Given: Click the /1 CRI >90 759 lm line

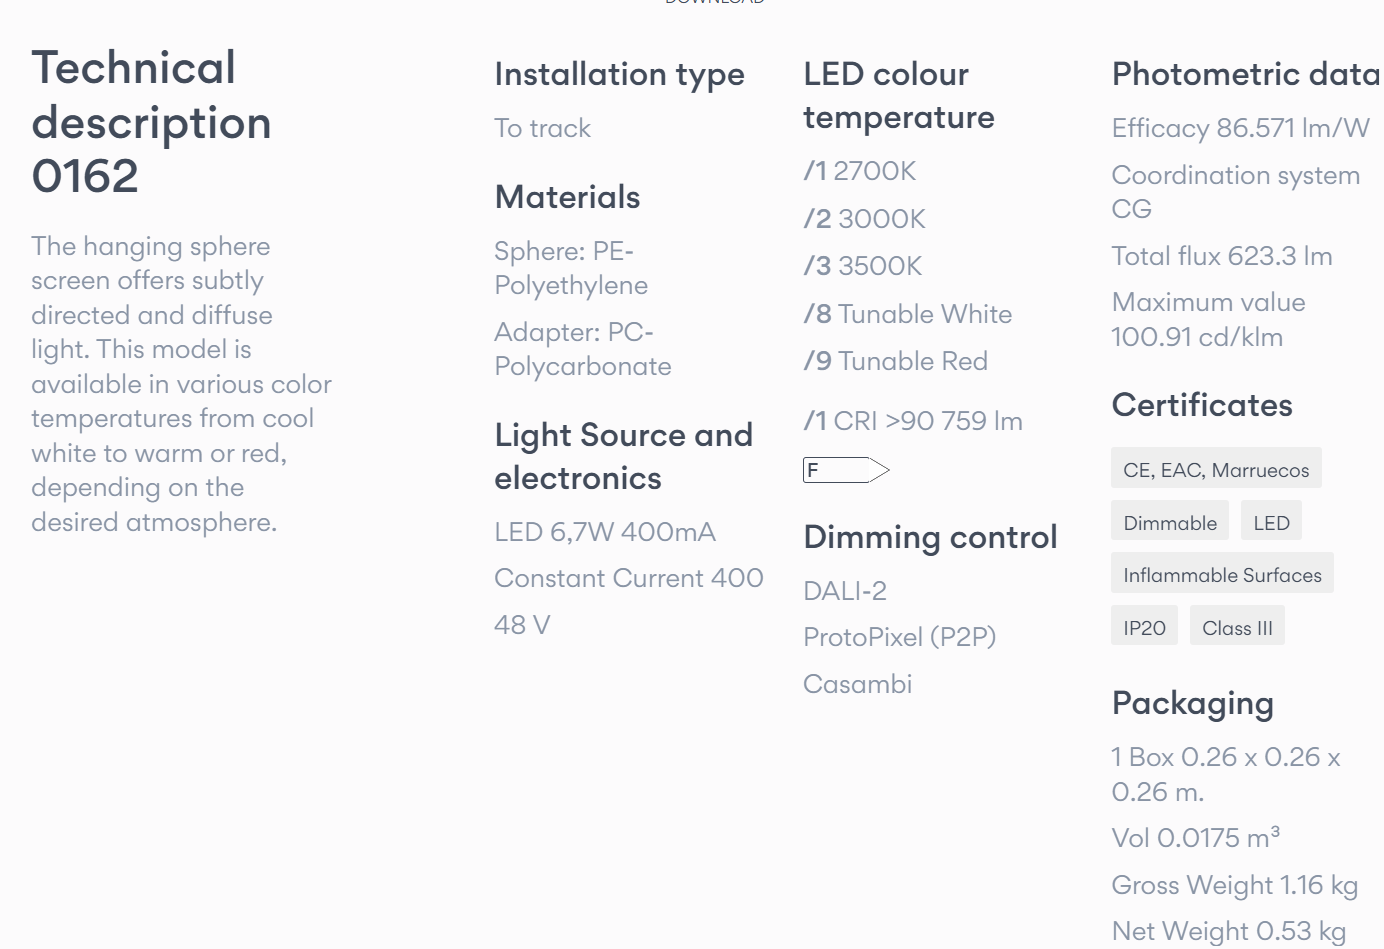Looking at the screenshot, I should (913, 421).
